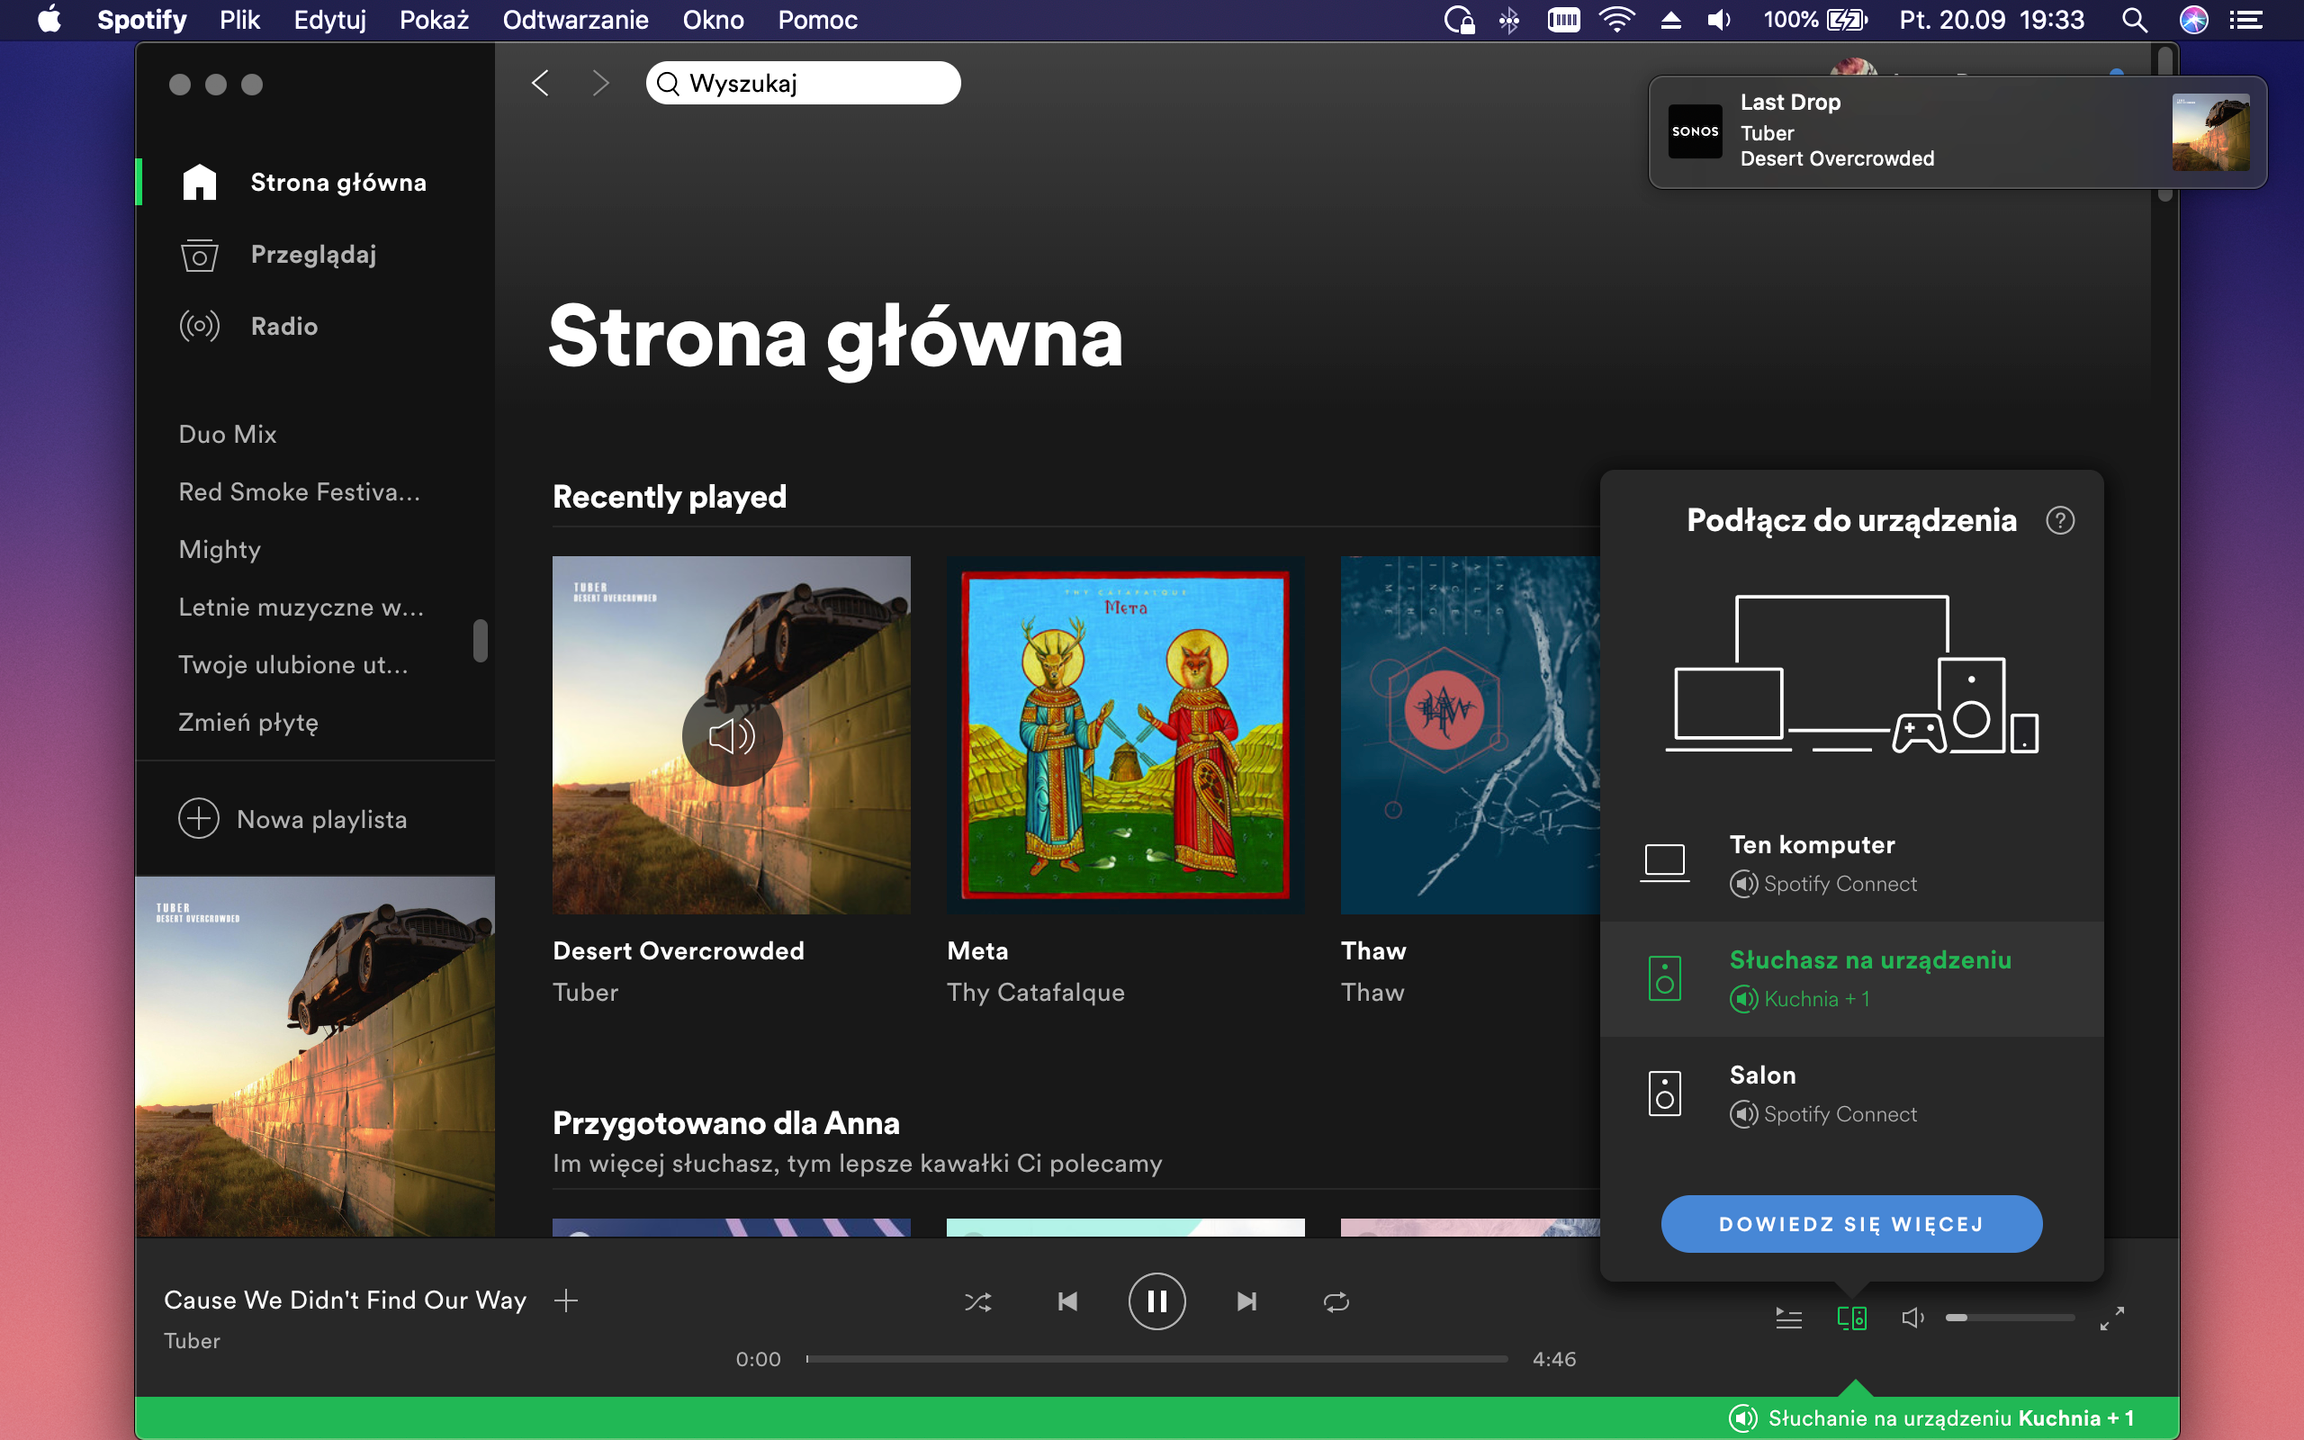Open the Wi-Fi menu bar icon

(x=1617, y=20)
